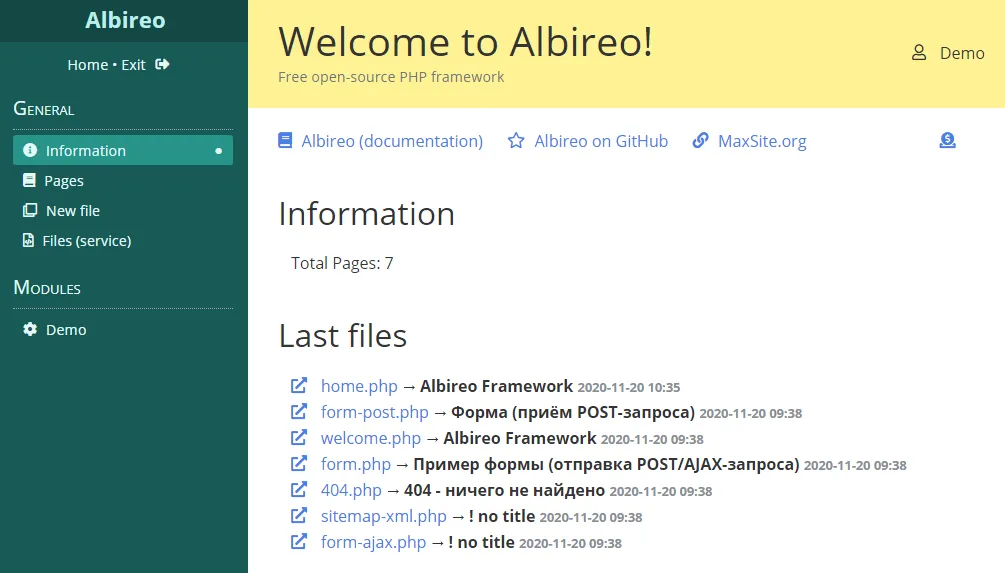Click the donate icon at top right
1005x573 pixels.
click(947, 141)
